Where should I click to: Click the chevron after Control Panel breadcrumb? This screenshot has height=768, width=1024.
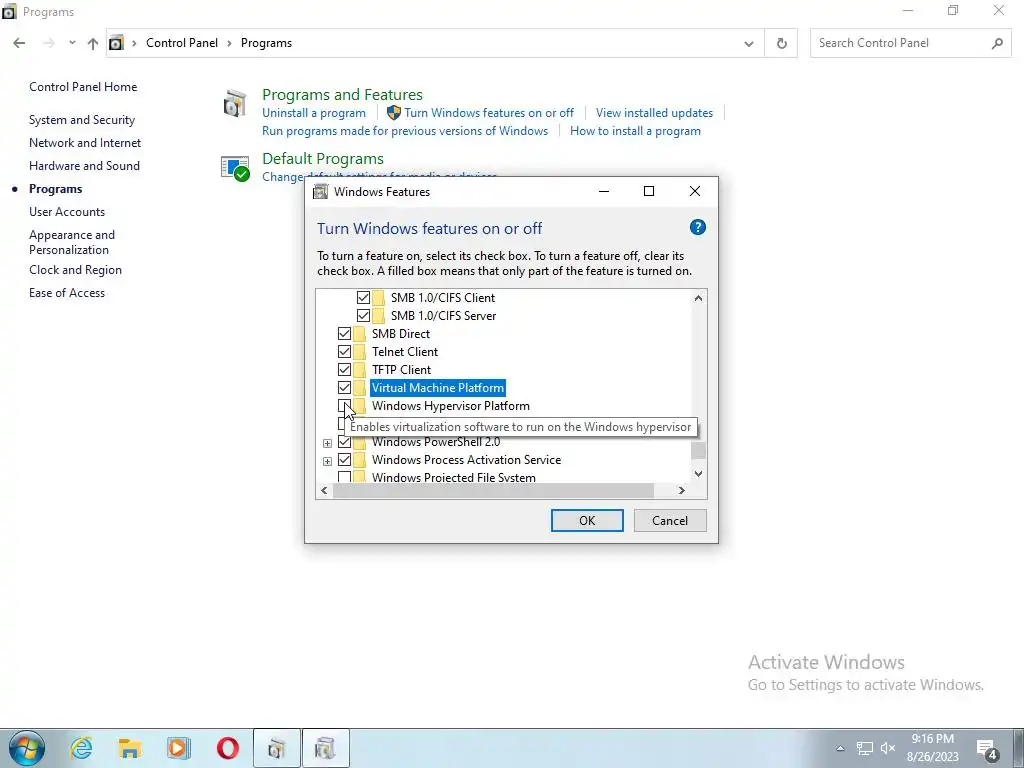[229, 43]
